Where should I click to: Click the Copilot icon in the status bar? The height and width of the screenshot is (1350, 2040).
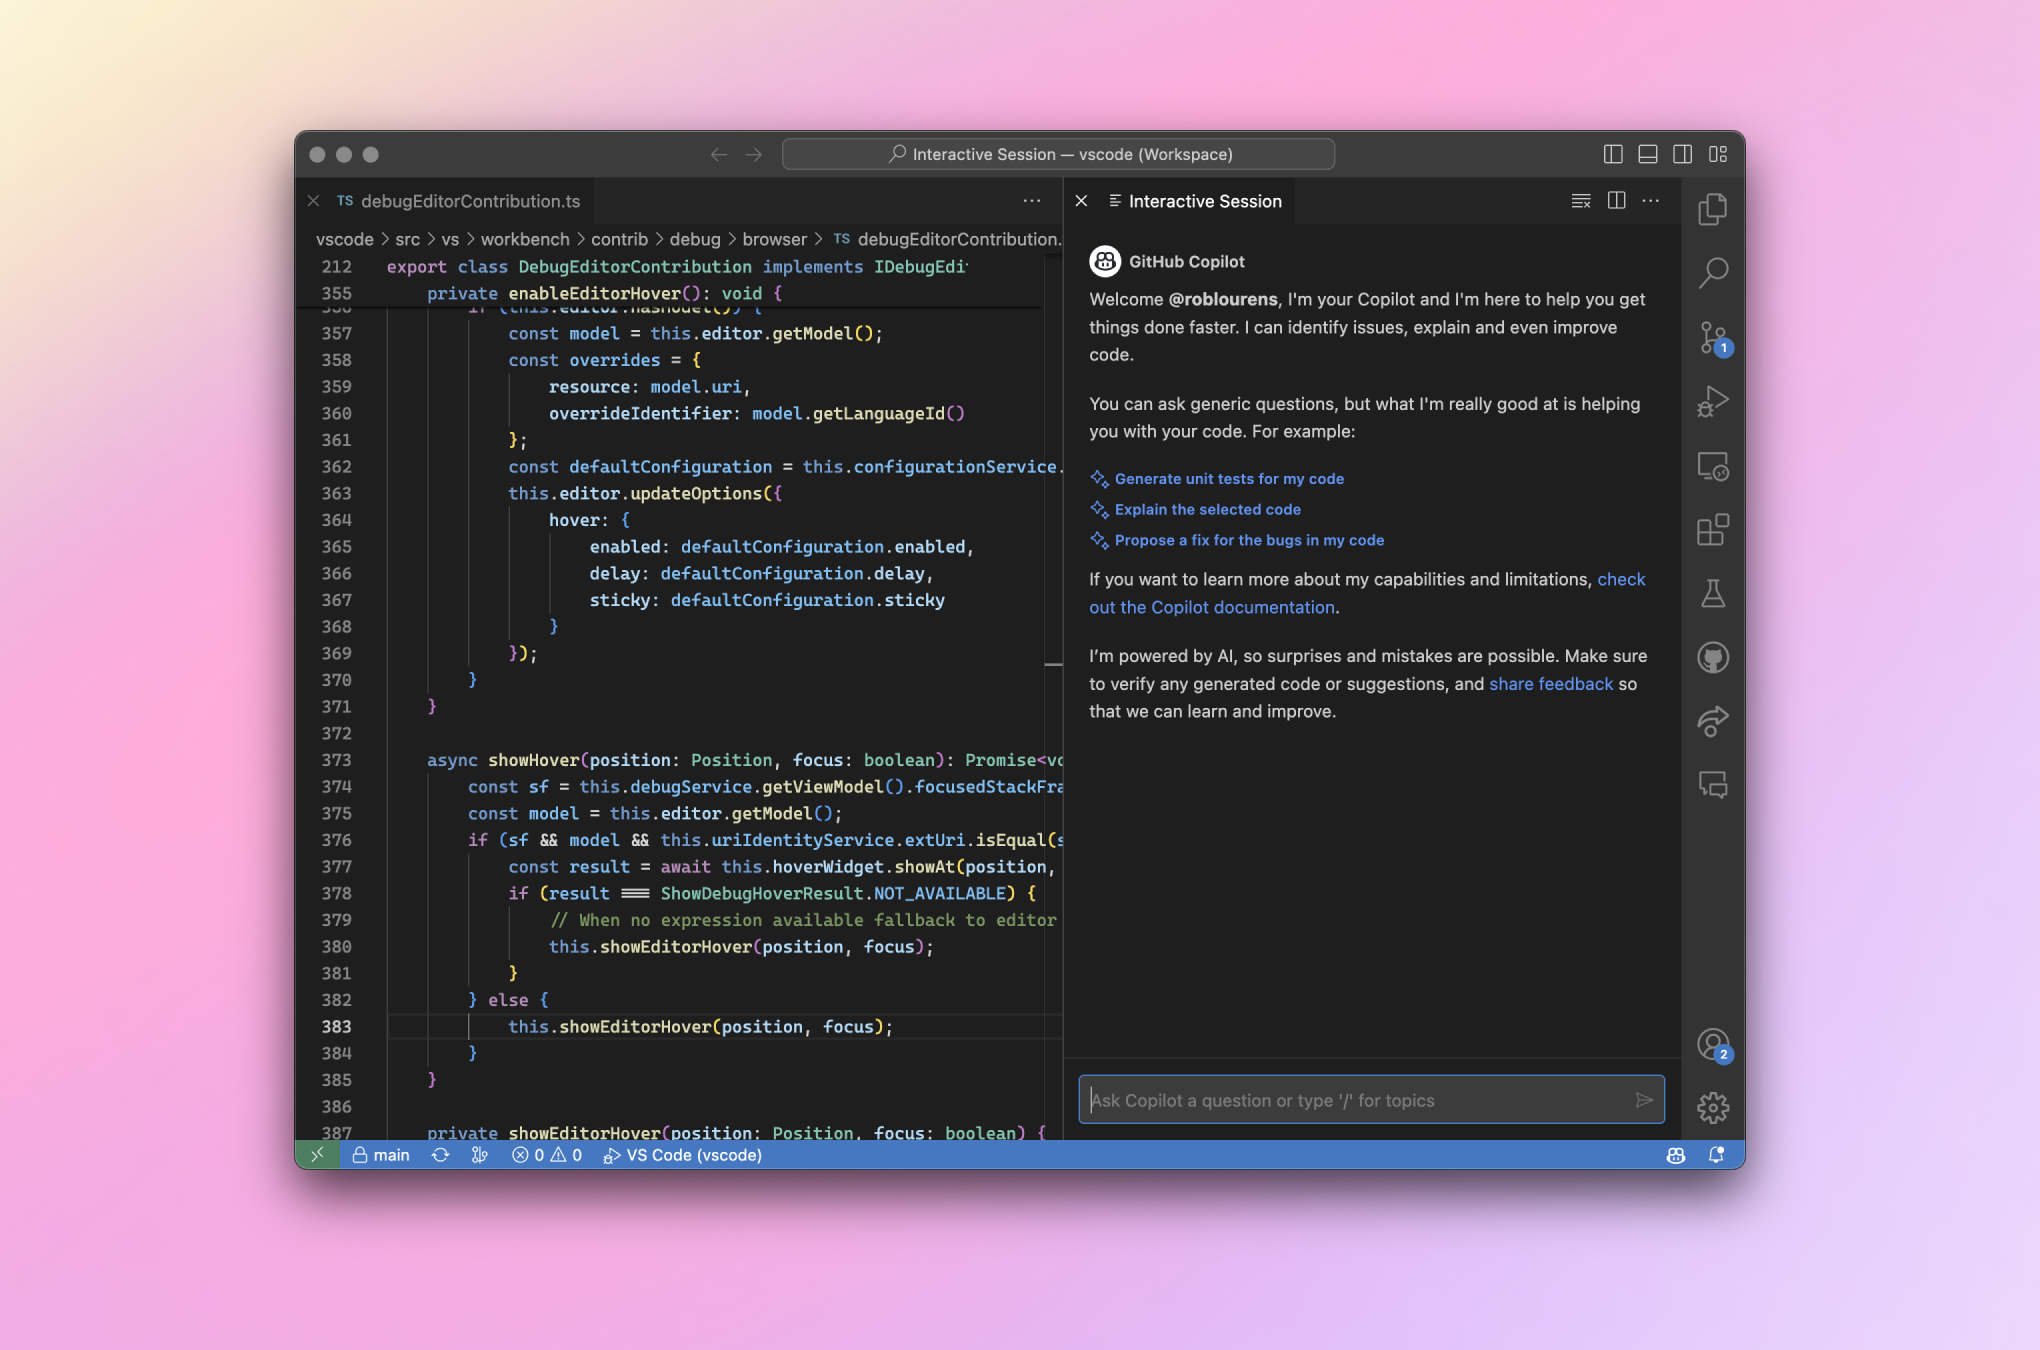pos(1675,1155)
